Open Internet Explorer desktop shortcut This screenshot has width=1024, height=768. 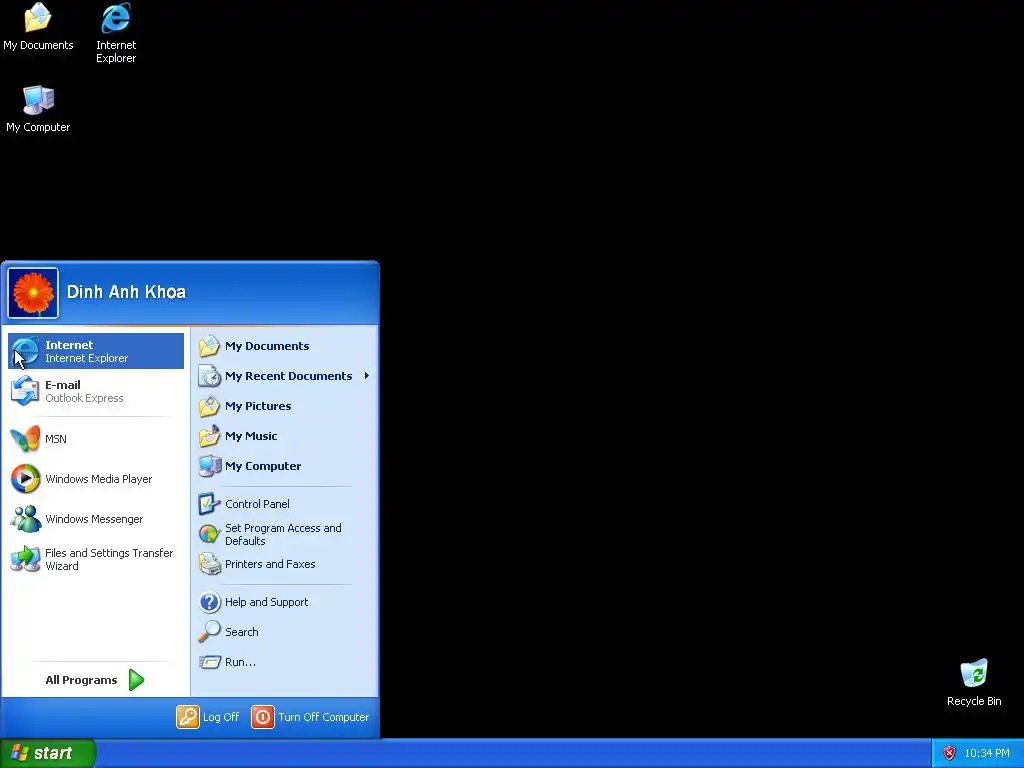pyautogui.click(x=116, y=33)
